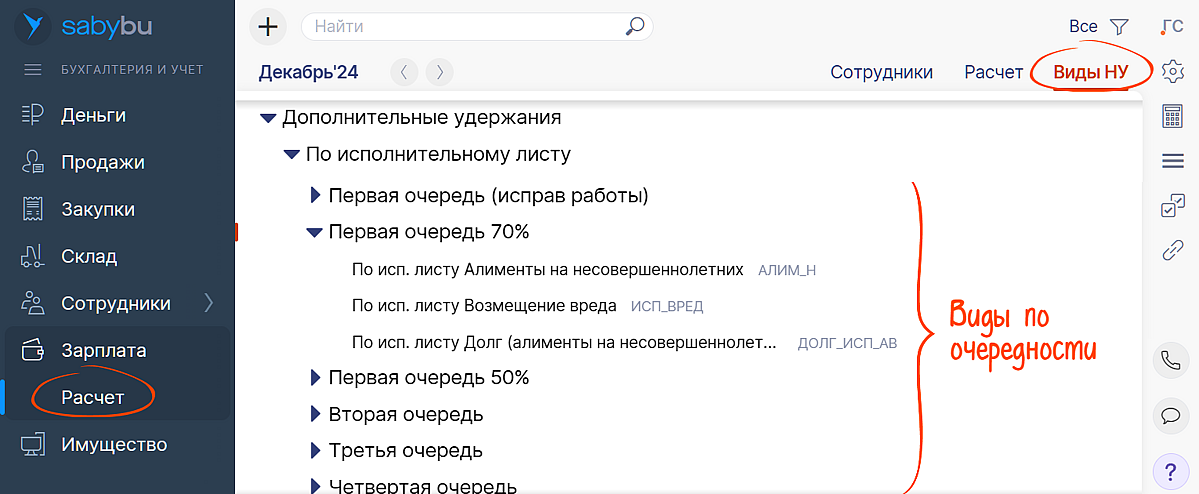1199x494 pixels.
Task: Collapse Дополнительные удержания section
Action: [267, 118]
